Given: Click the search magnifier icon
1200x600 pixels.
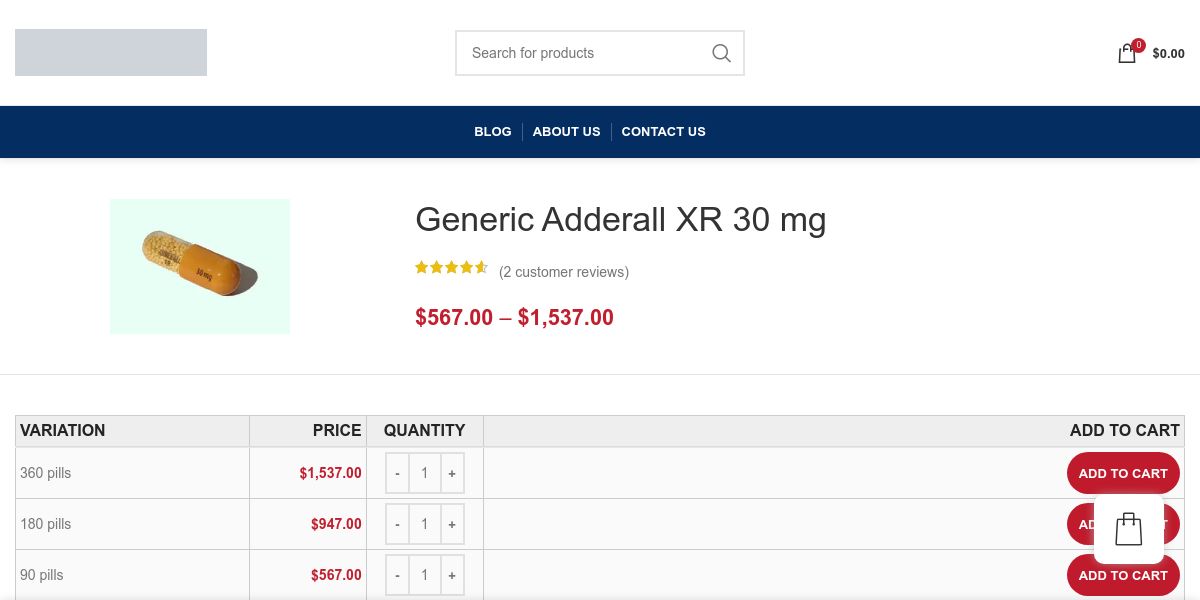Looking at the screenshot, I should [721, 53].
